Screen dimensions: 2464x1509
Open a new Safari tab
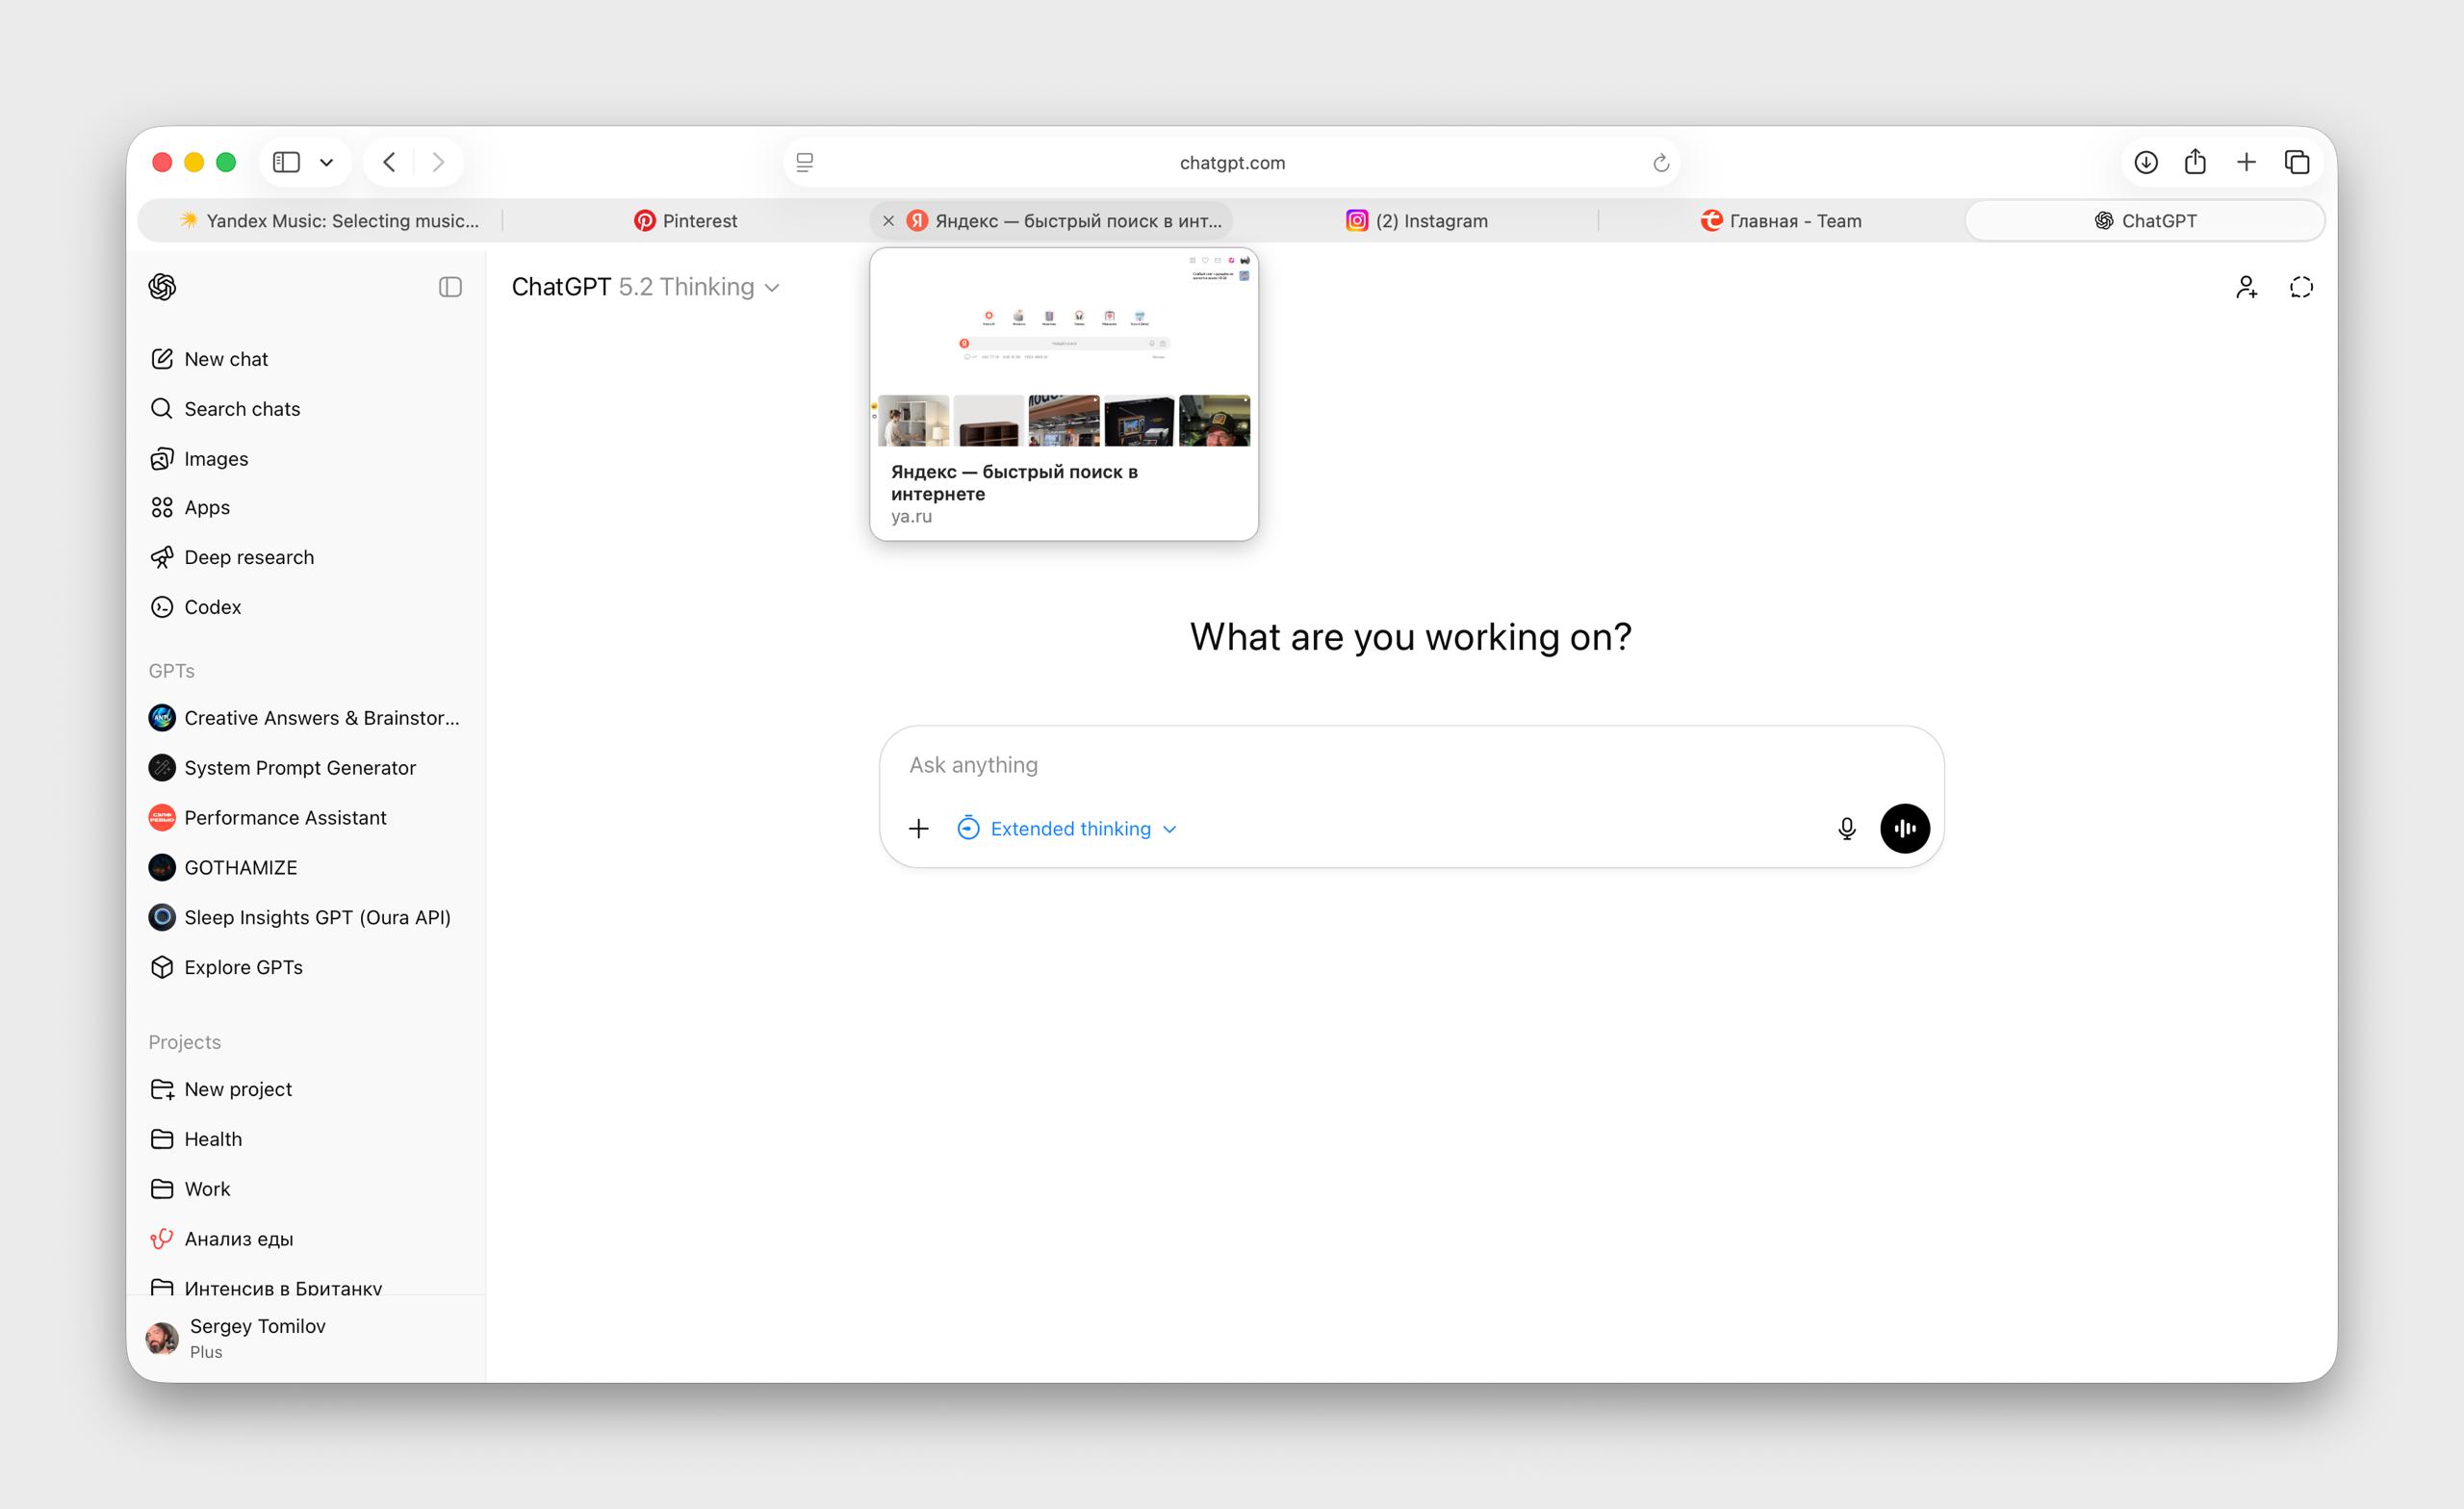click(2246, 162)
